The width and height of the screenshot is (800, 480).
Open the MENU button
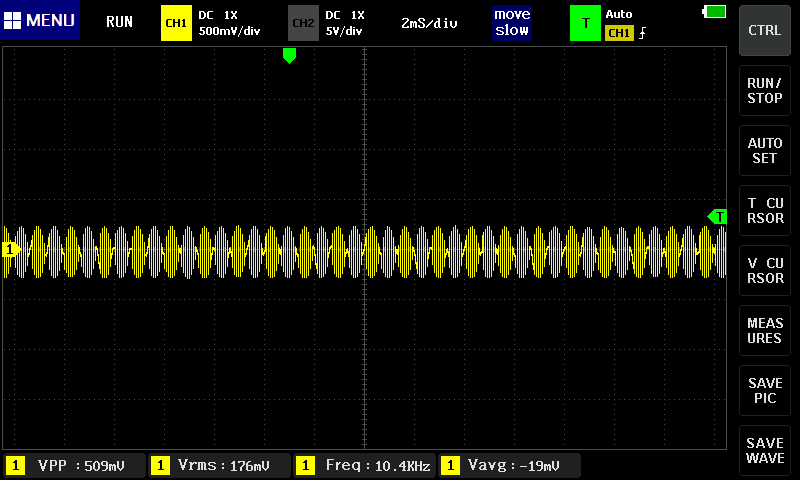click(40, 20)
